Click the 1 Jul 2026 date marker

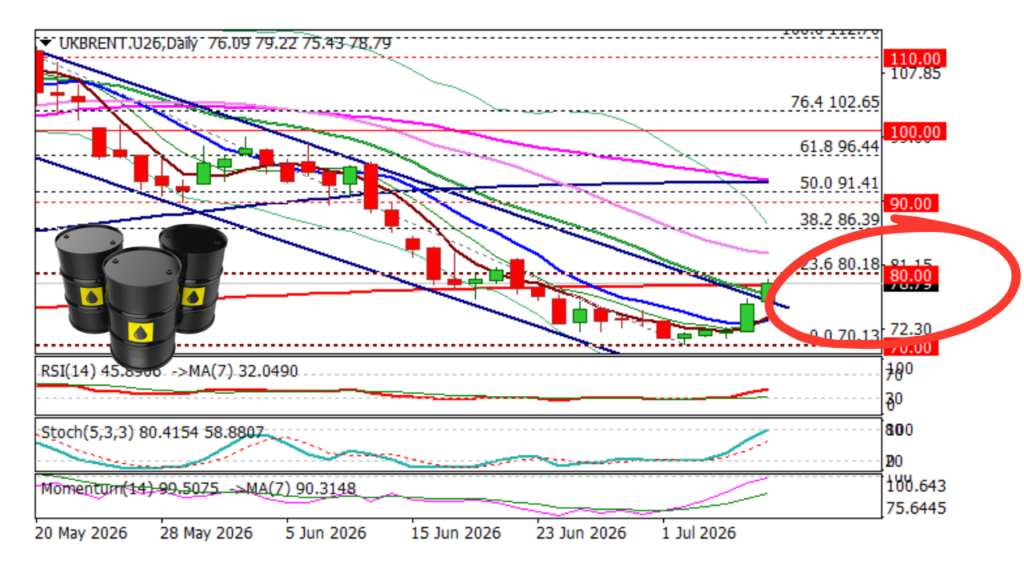click(x=699, y=533)
